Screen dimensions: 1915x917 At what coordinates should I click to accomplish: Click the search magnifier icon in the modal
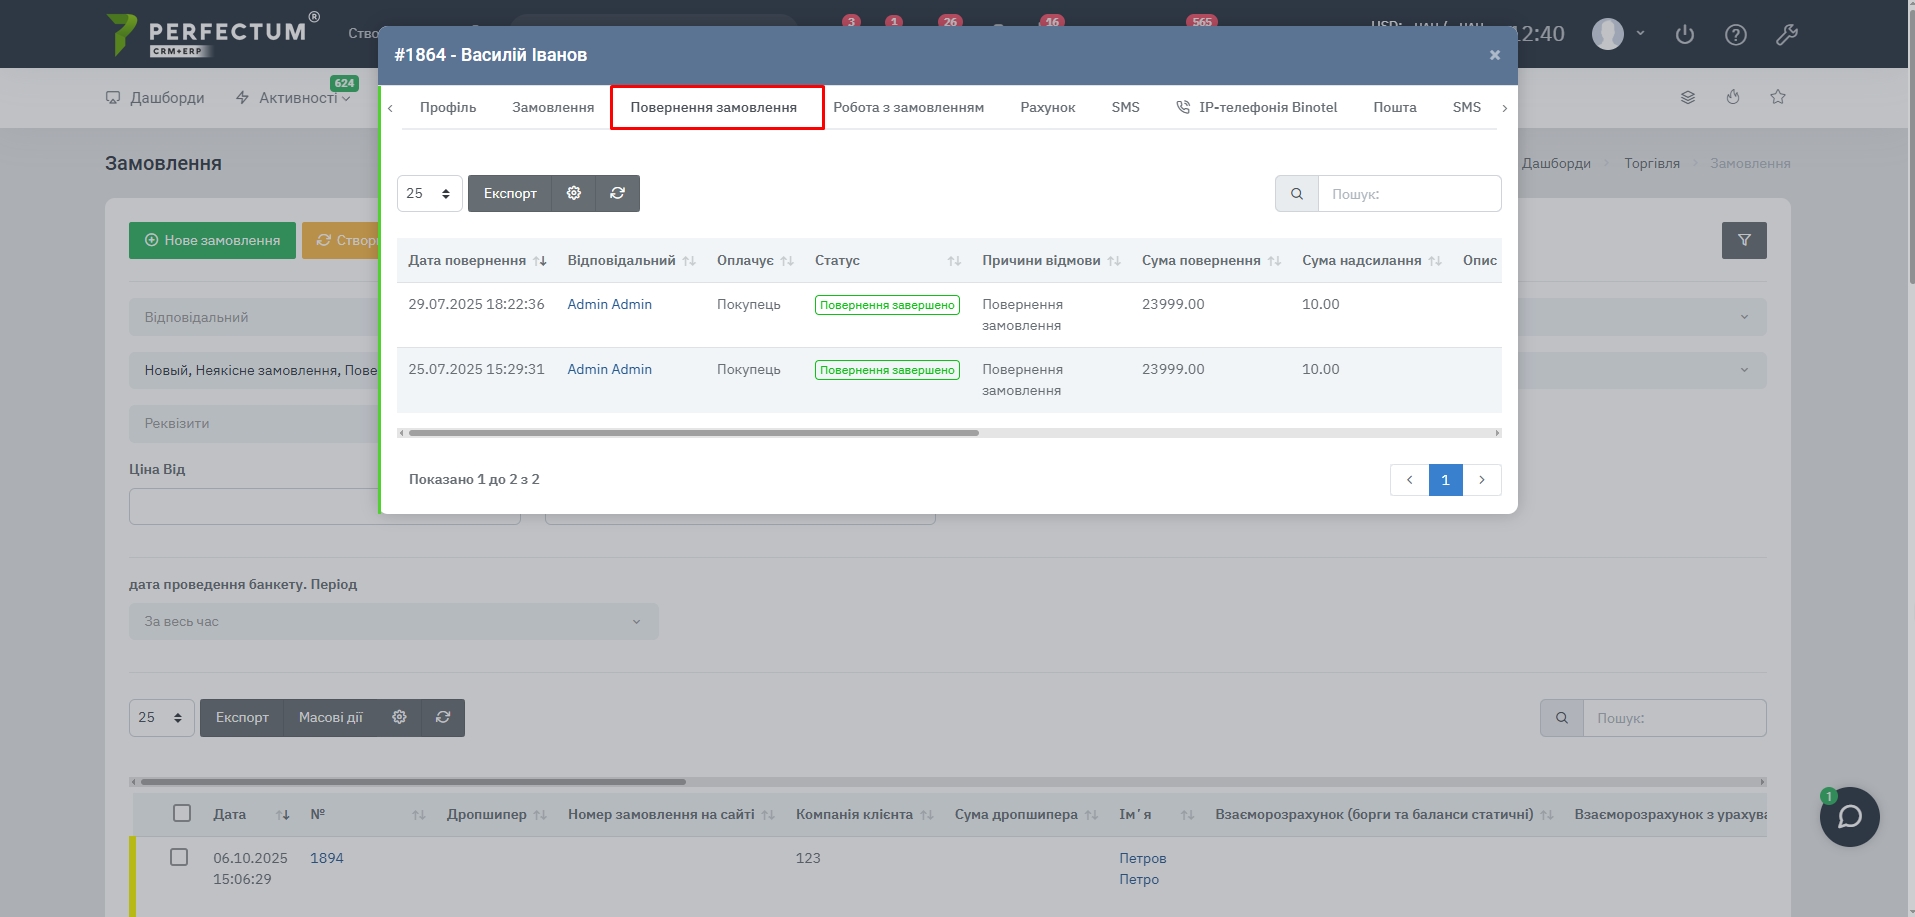[x=1297, y=194]
